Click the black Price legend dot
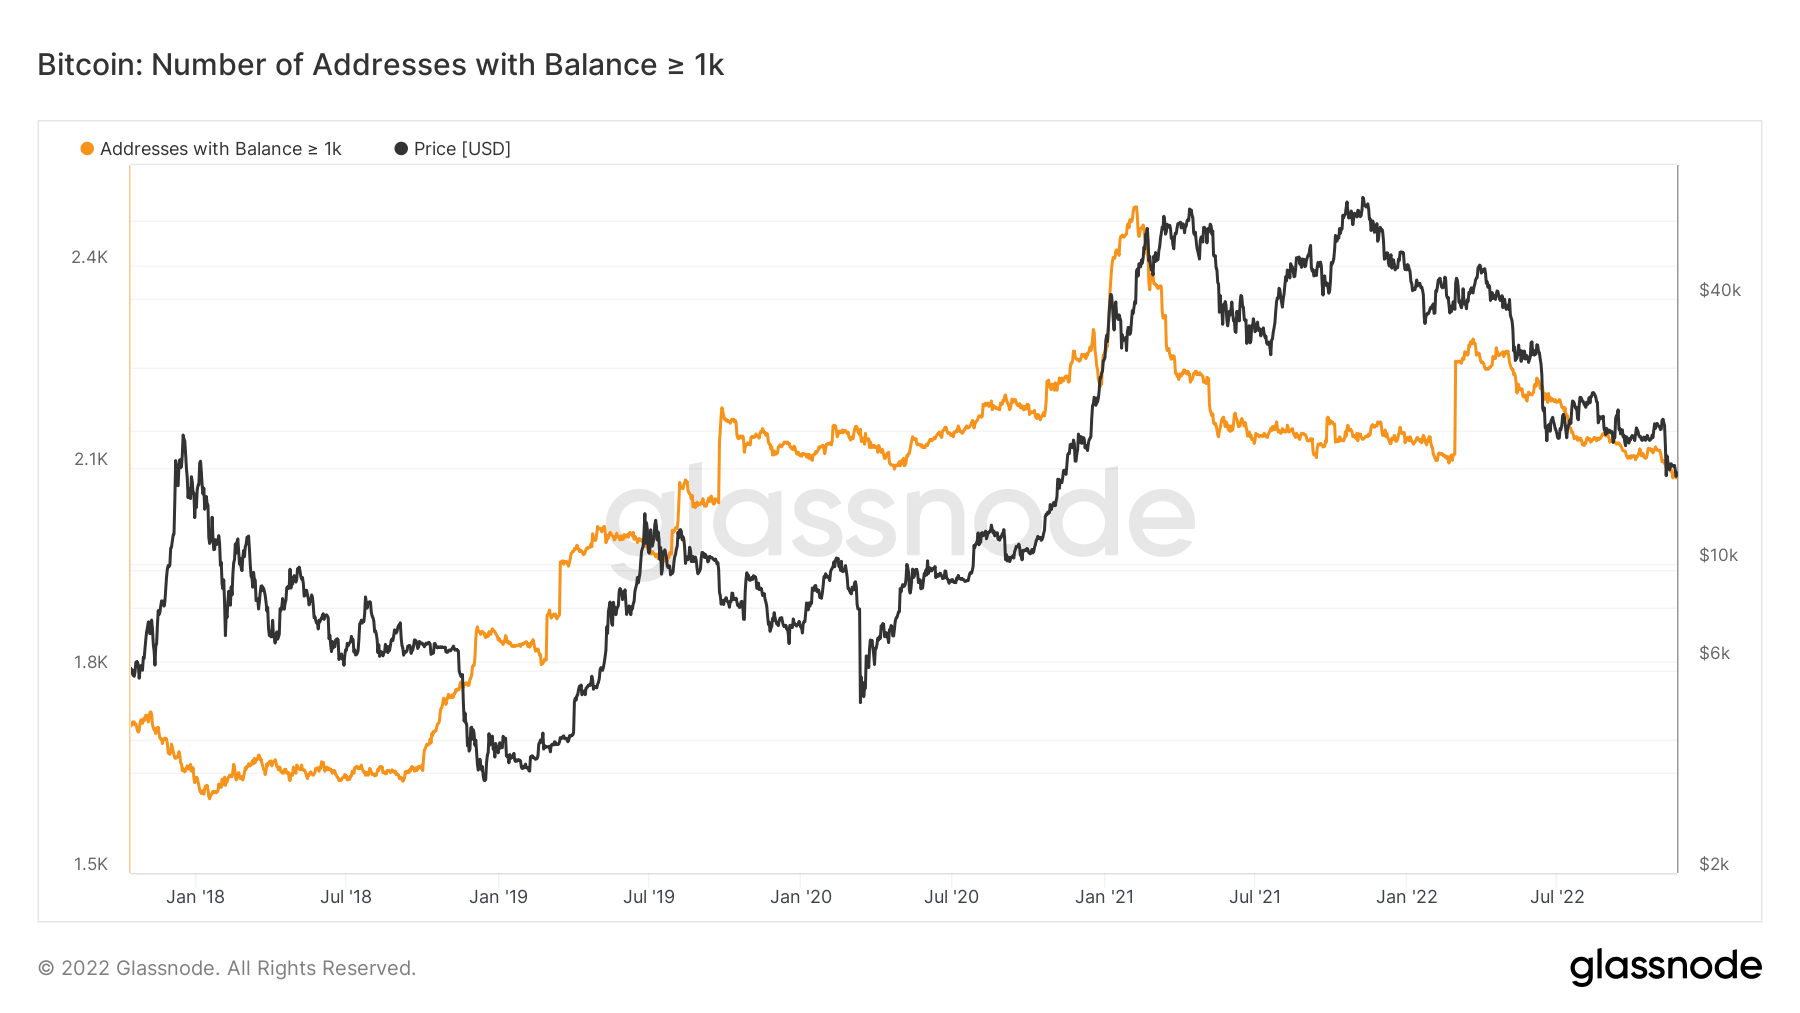Viewport: 1800px width, 1013px height. coord(401,149)
